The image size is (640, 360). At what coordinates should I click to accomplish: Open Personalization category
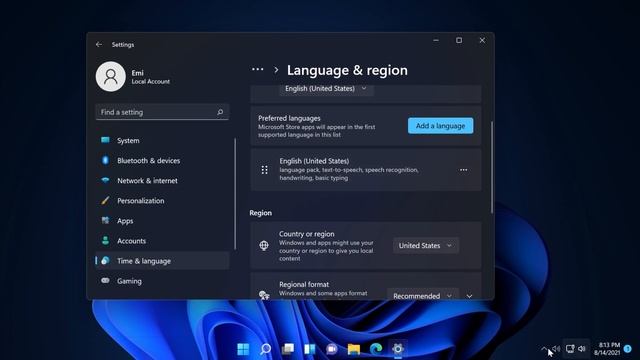162,200
